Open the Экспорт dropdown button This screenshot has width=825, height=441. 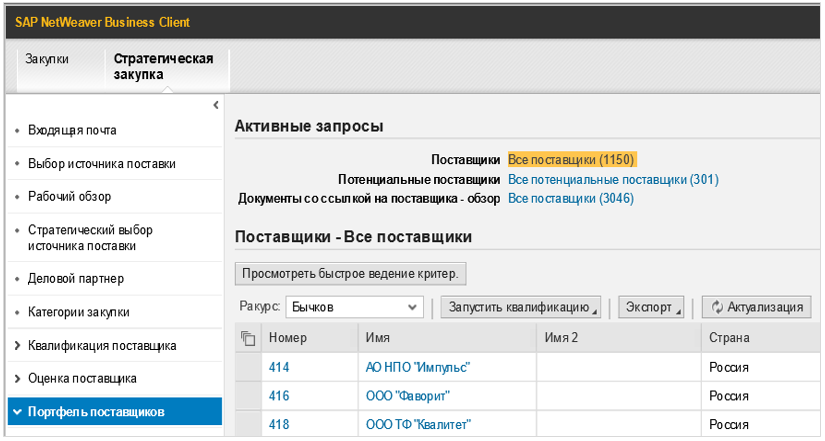coord(651,307)
